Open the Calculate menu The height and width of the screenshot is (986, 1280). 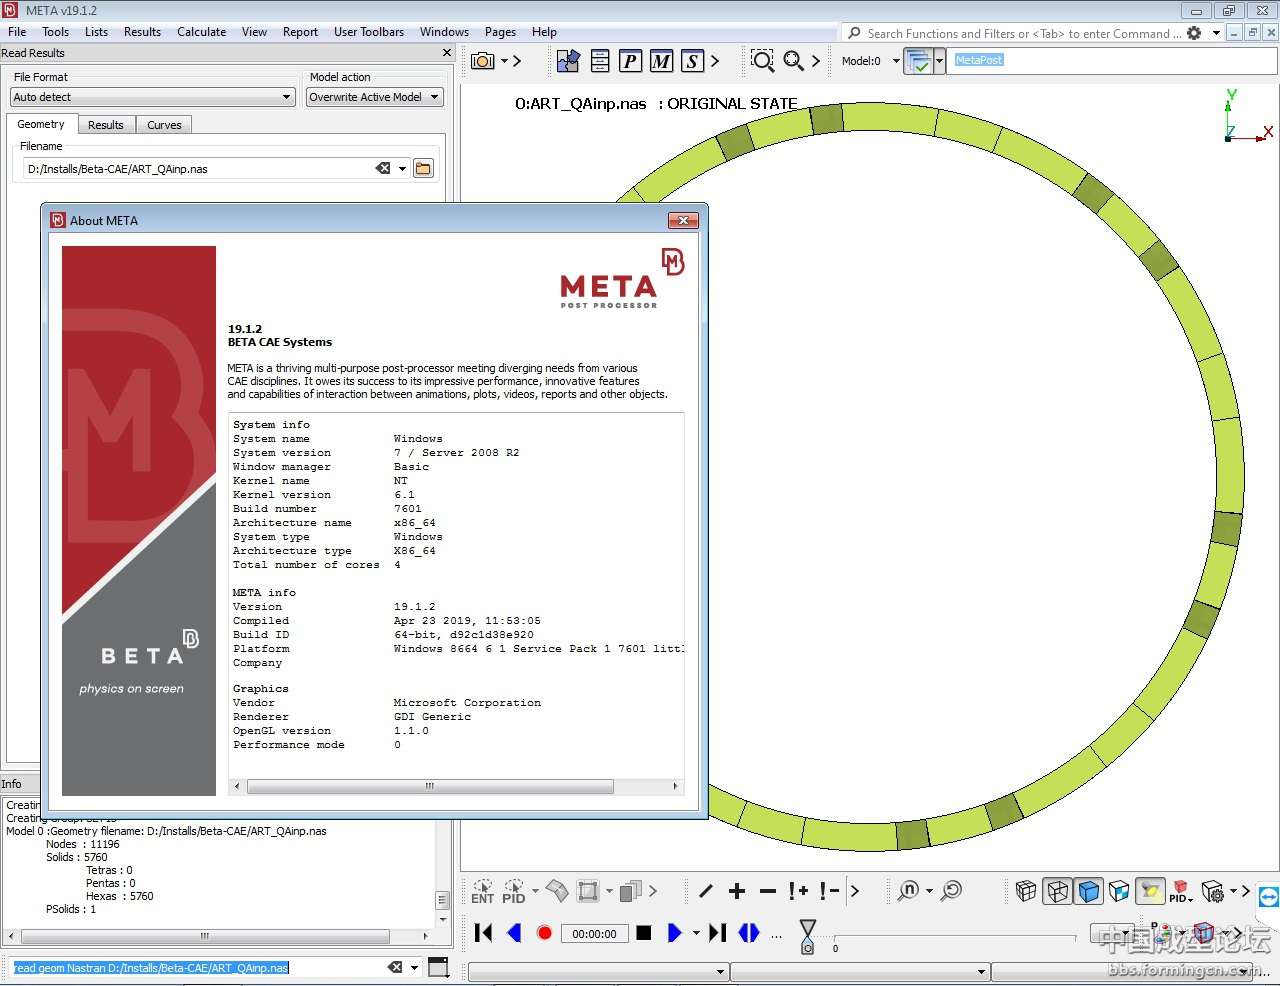(x=201, y=32)
